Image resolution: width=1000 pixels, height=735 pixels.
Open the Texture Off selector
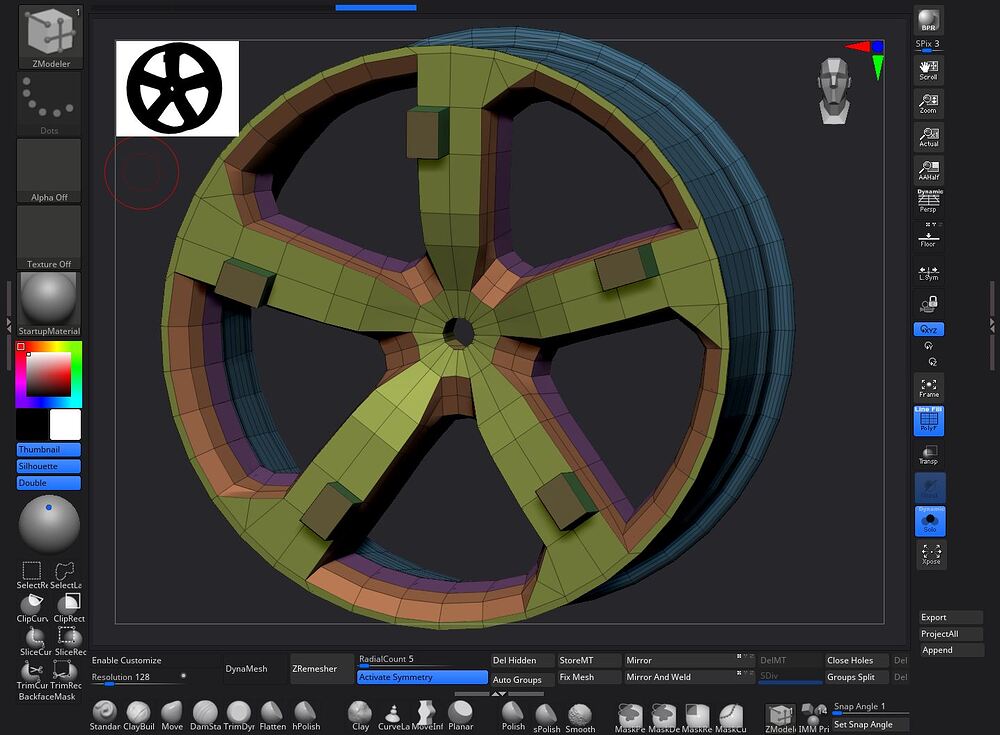49,237
